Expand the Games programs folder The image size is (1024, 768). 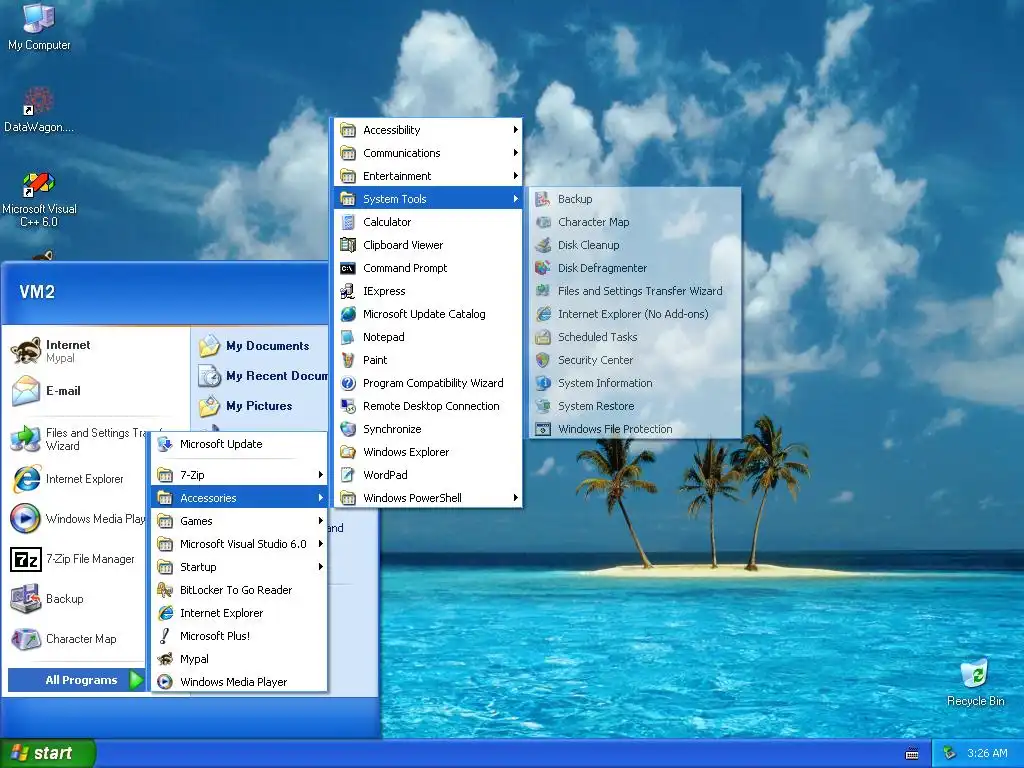click(x=239, y=520)
